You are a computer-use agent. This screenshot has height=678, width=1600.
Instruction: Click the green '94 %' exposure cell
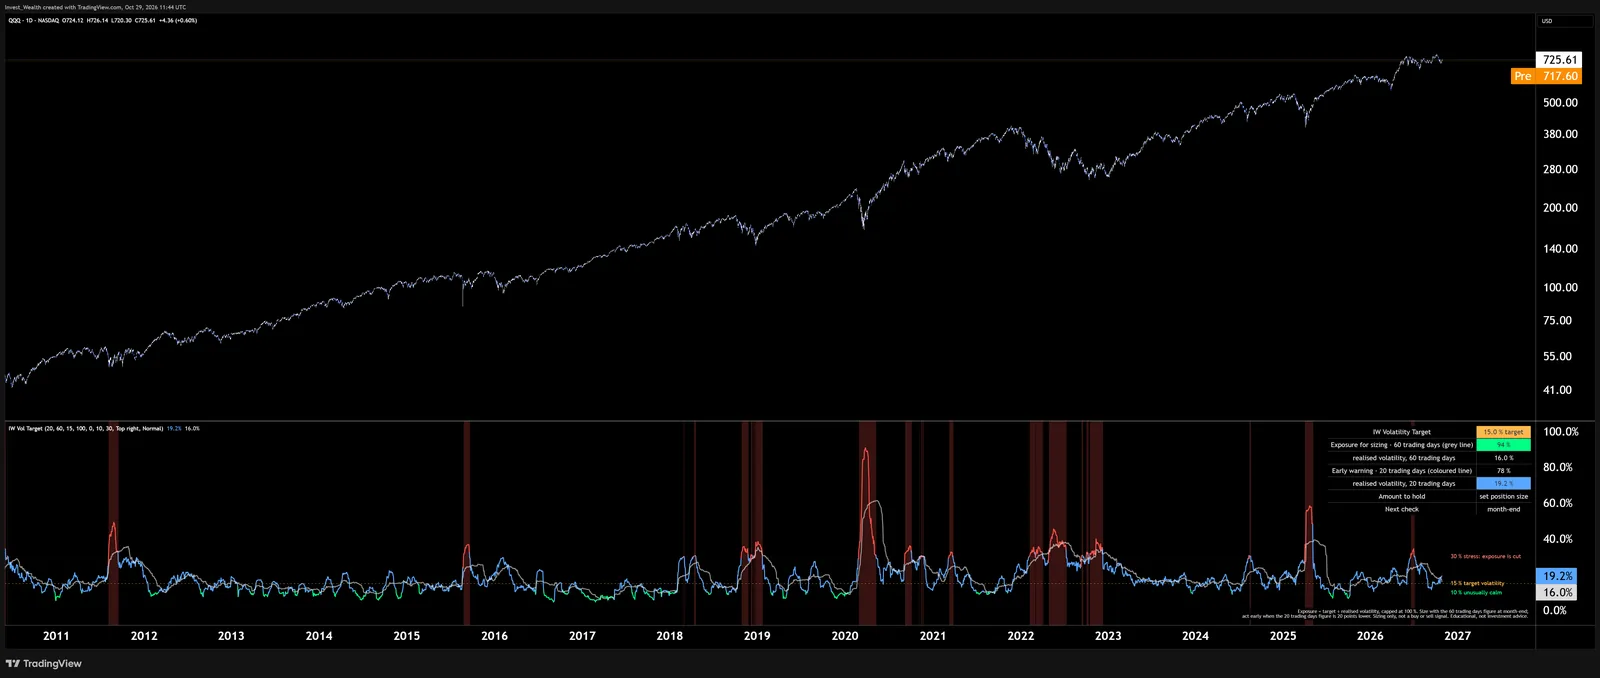(1503, 445)
